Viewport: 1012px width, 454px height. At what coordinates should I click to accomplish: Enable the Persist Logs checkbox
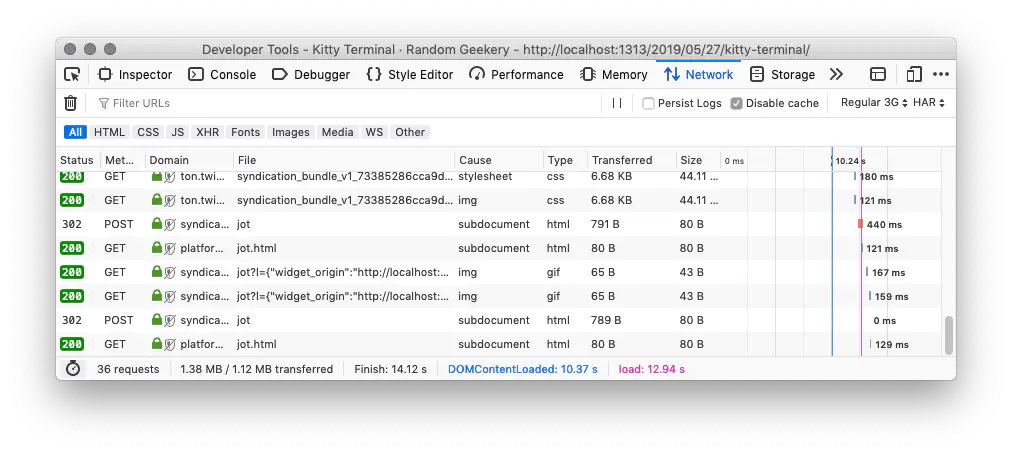click(x=649, y=103)
